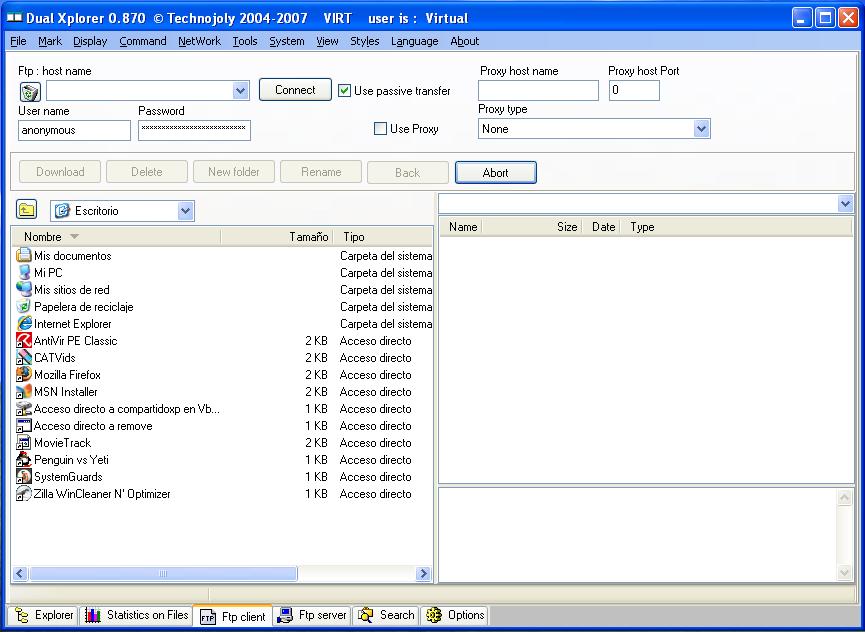Click the Back button

pos(408,173)
